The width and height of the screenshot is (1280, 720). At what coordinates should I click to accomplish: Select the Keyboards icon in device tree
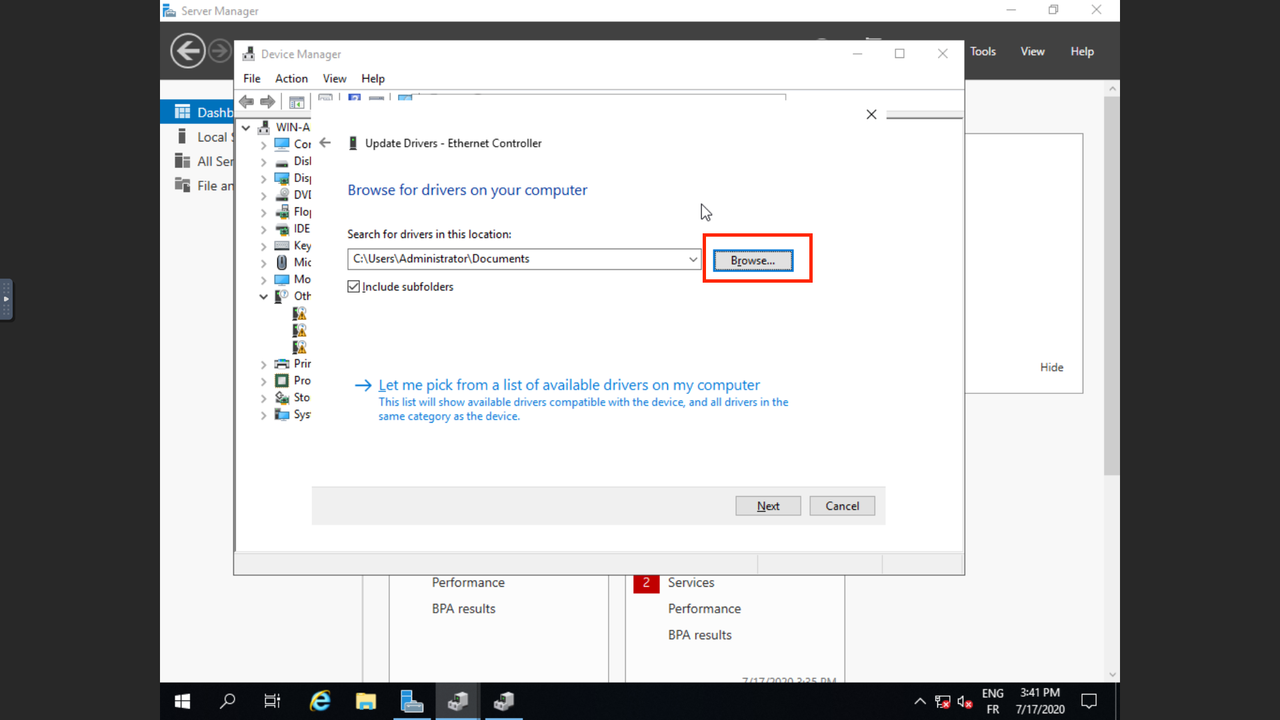tap(282, 246)
